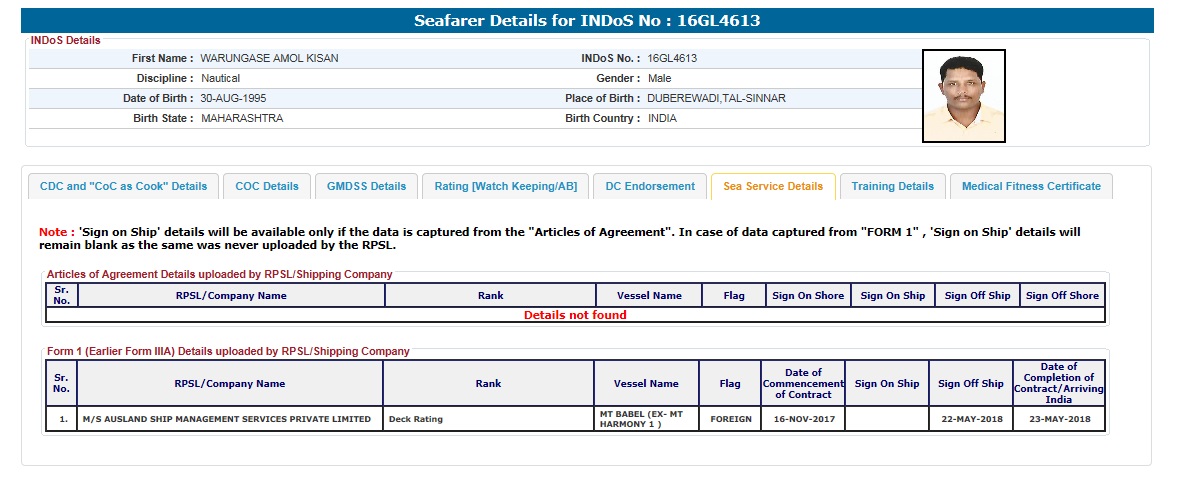1181x483 pixels.
Task: Open the Training Details tab
Action: pos(892,186)
